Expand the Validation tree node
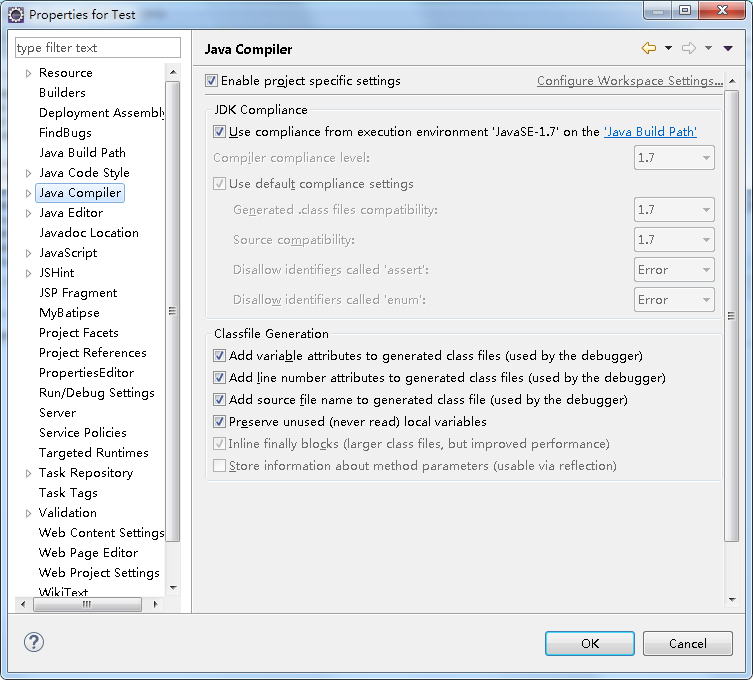Screen dimensions: 753x680 tap(28, 513)
